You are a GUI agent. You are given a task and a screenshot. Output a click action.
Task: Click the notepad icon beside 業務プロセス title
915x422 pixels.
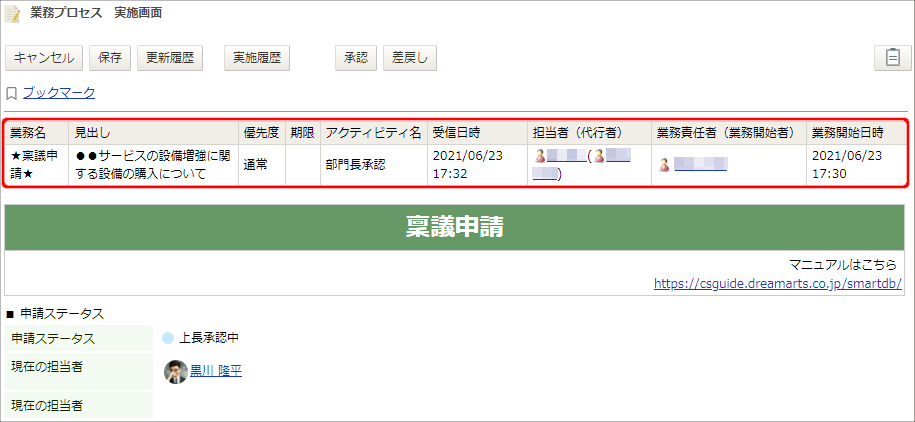tap(12, 14)
